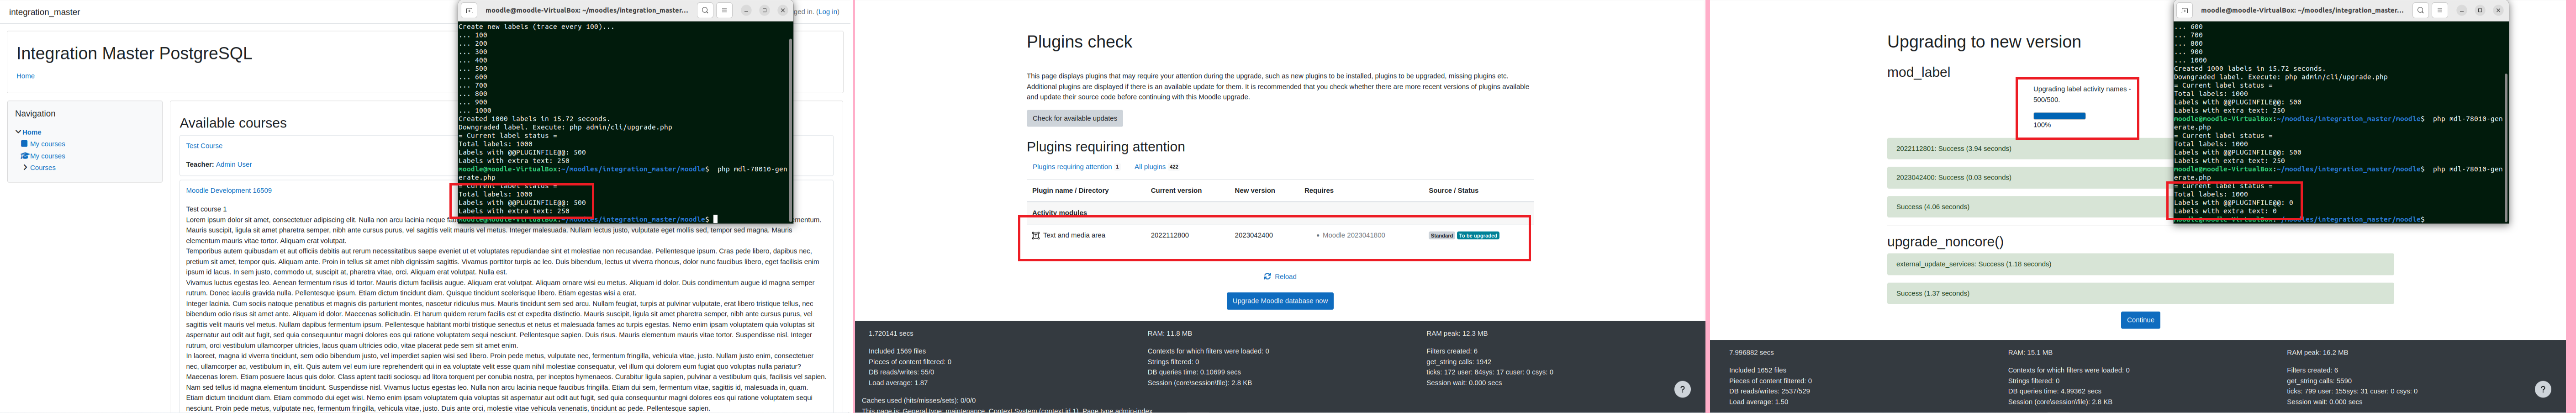
Task: Open help button on Upgrading page
Action: (x=2543, y=389)
